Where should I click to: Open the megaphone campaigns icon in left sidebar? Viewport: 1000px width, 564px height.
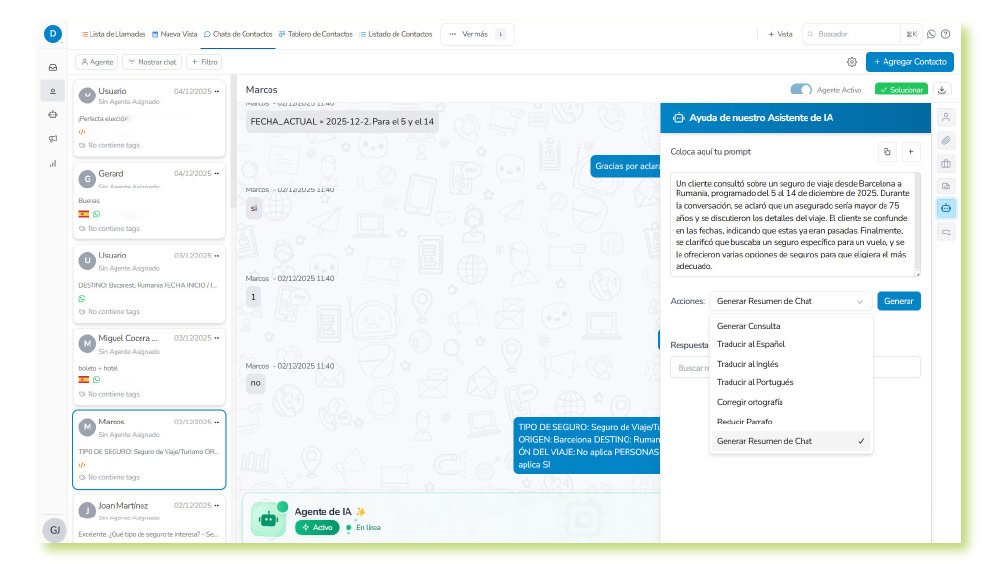(x=53, y=138)
